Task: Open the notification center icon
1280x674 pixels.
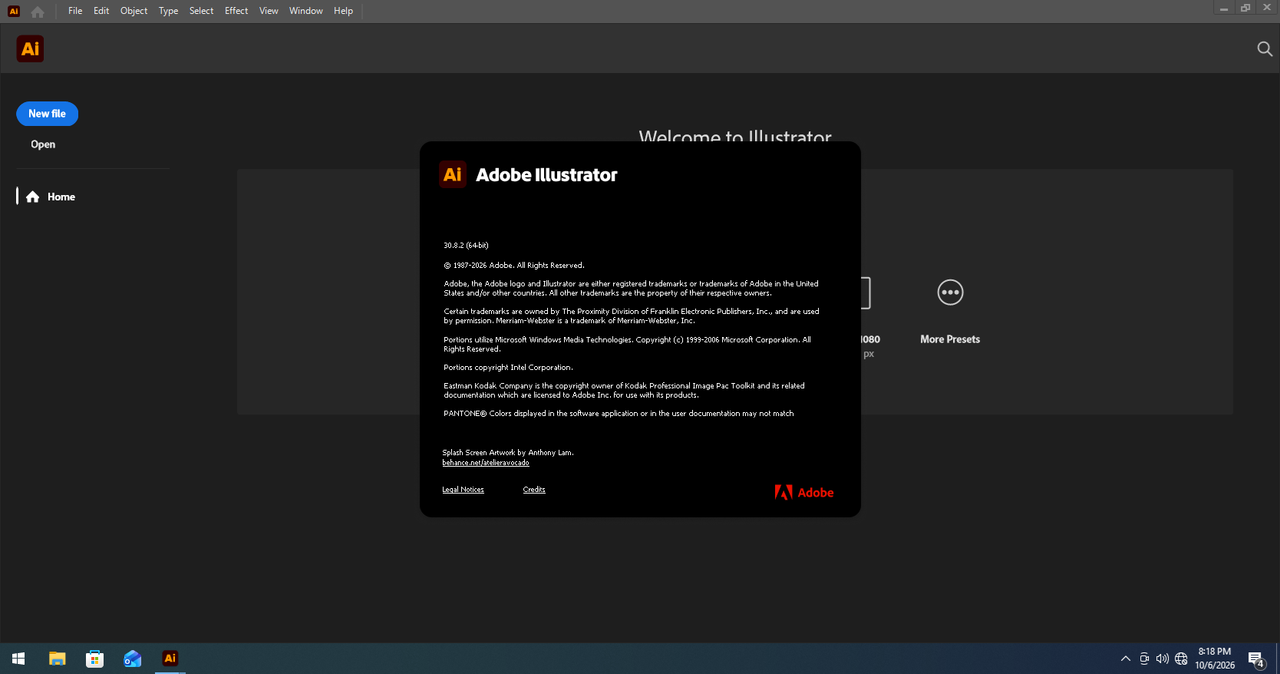Action: coord(1256,659)
